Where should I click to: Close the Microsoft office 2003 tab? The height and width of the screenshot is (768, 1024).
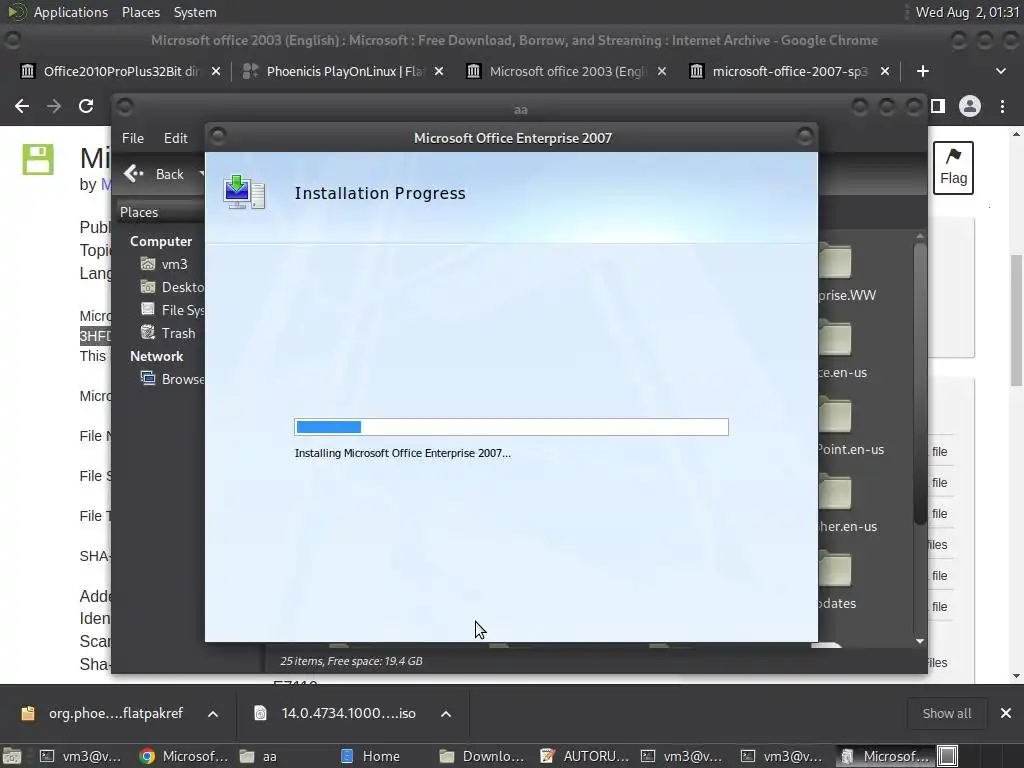(x=662, y=71)
